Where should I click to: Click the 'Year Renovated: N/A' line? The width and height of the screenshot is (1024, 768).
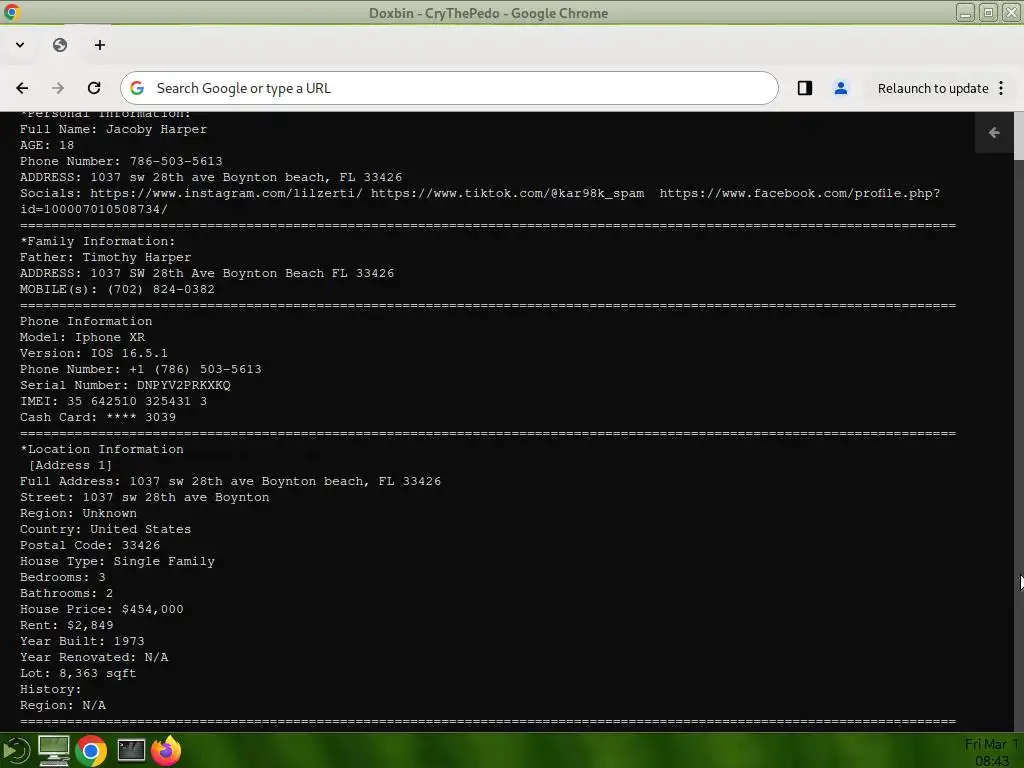pyautogui.click(x=94, y=658)
